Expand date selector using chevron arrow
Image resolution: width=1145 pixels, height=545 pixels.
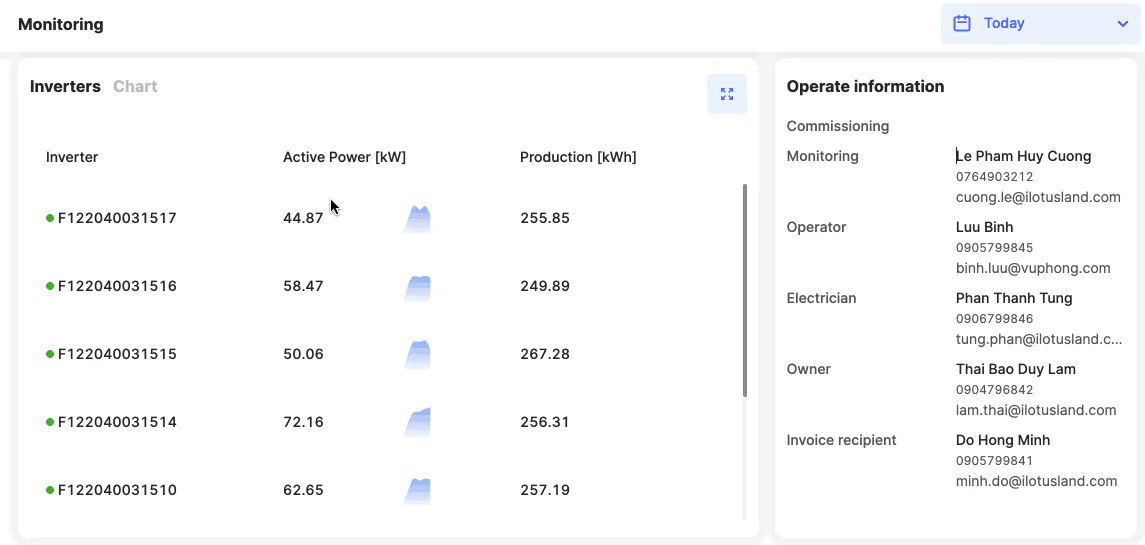tap(1122, 24)
